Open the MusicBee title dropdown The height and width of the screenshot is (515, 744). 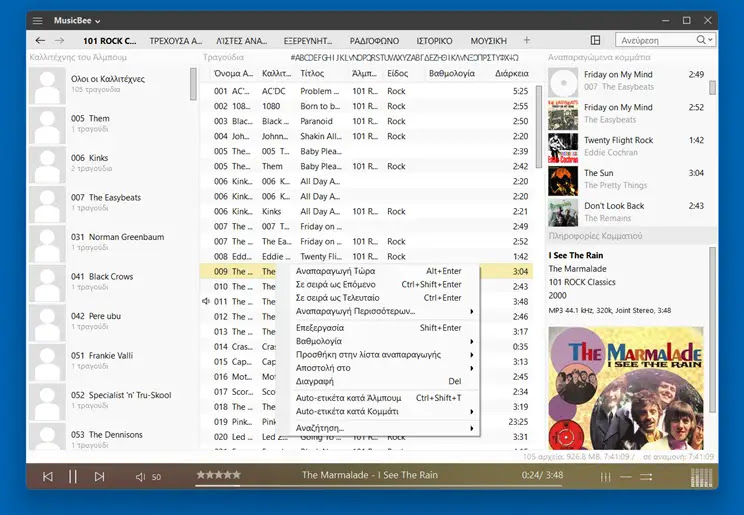[x=77, y=20]
